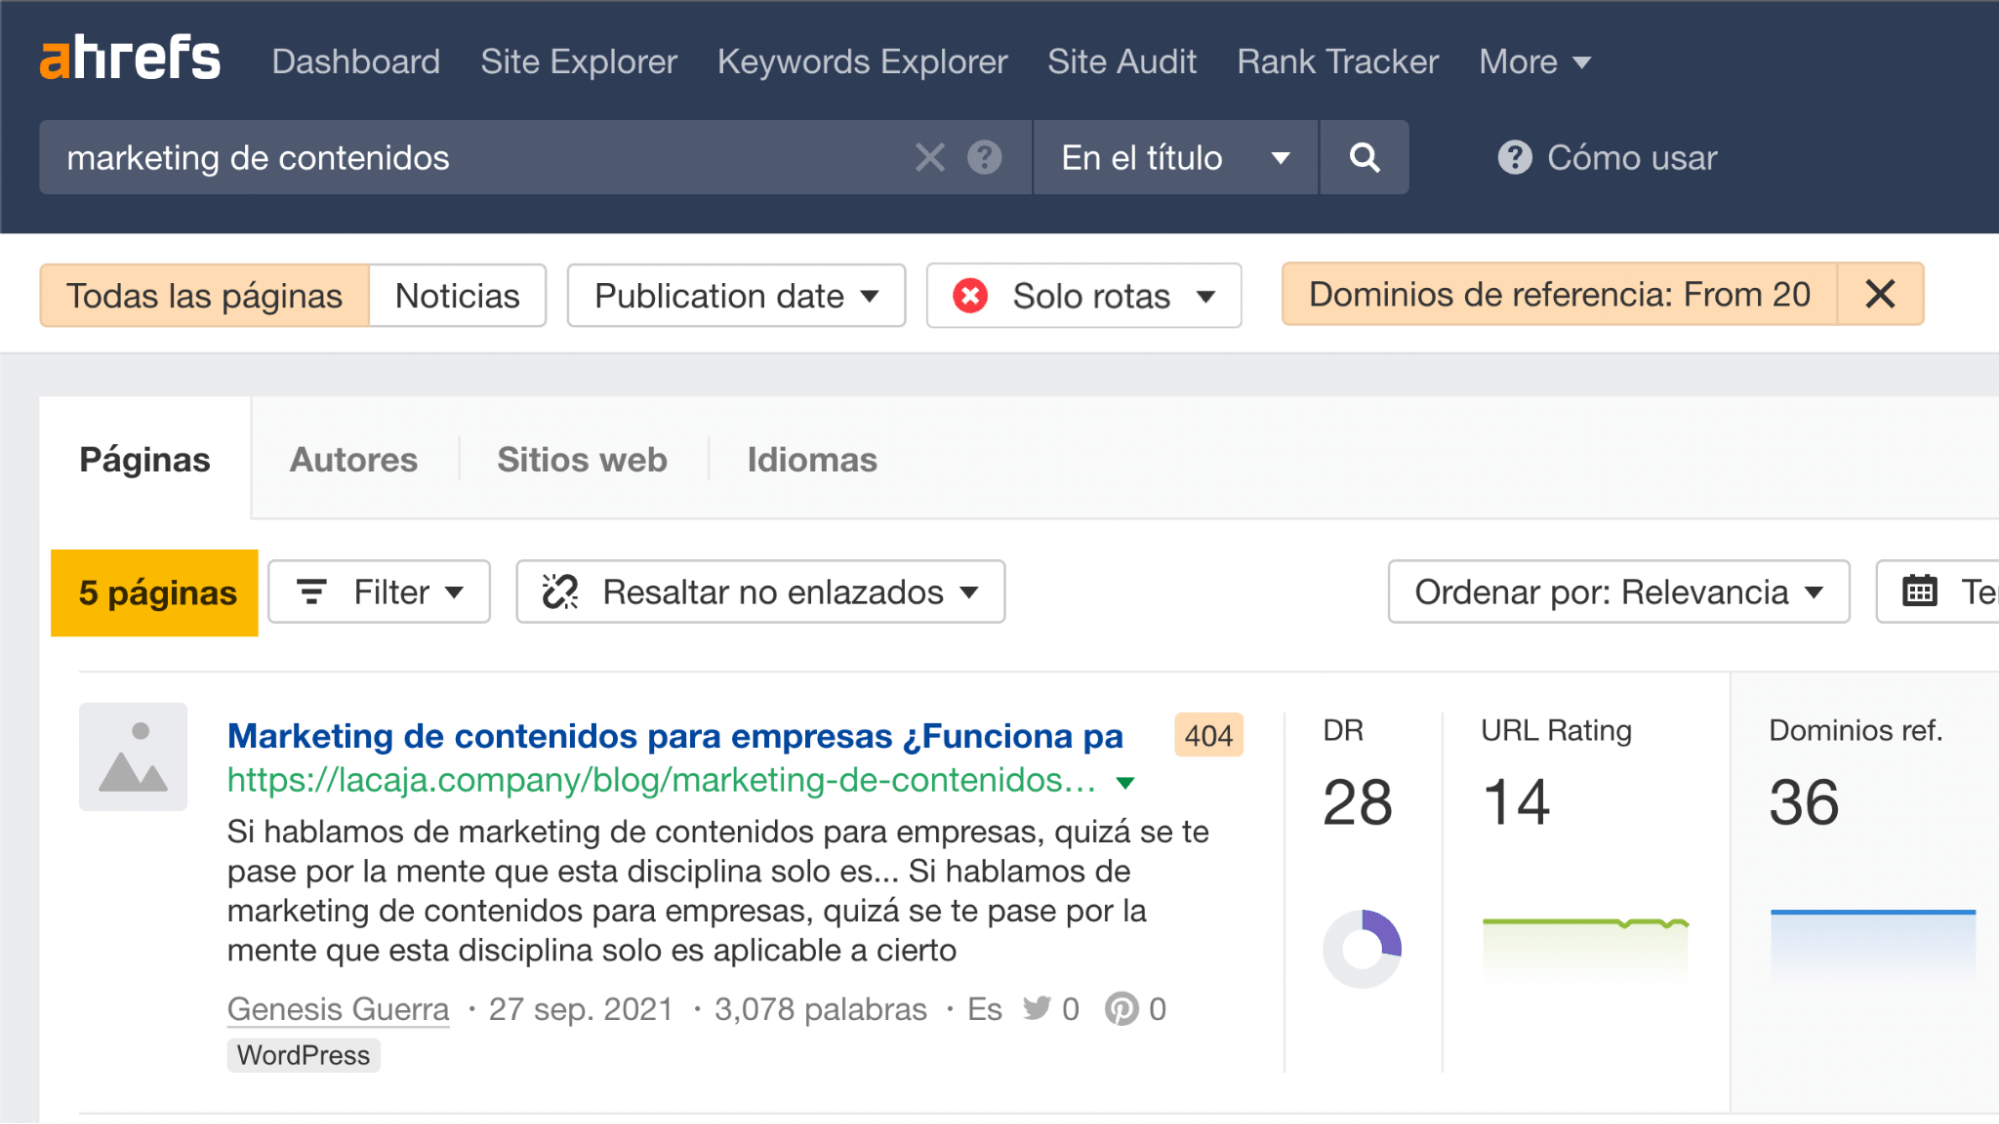
Task: Switch to the Autores tab
Action: (x=354, y=459)
